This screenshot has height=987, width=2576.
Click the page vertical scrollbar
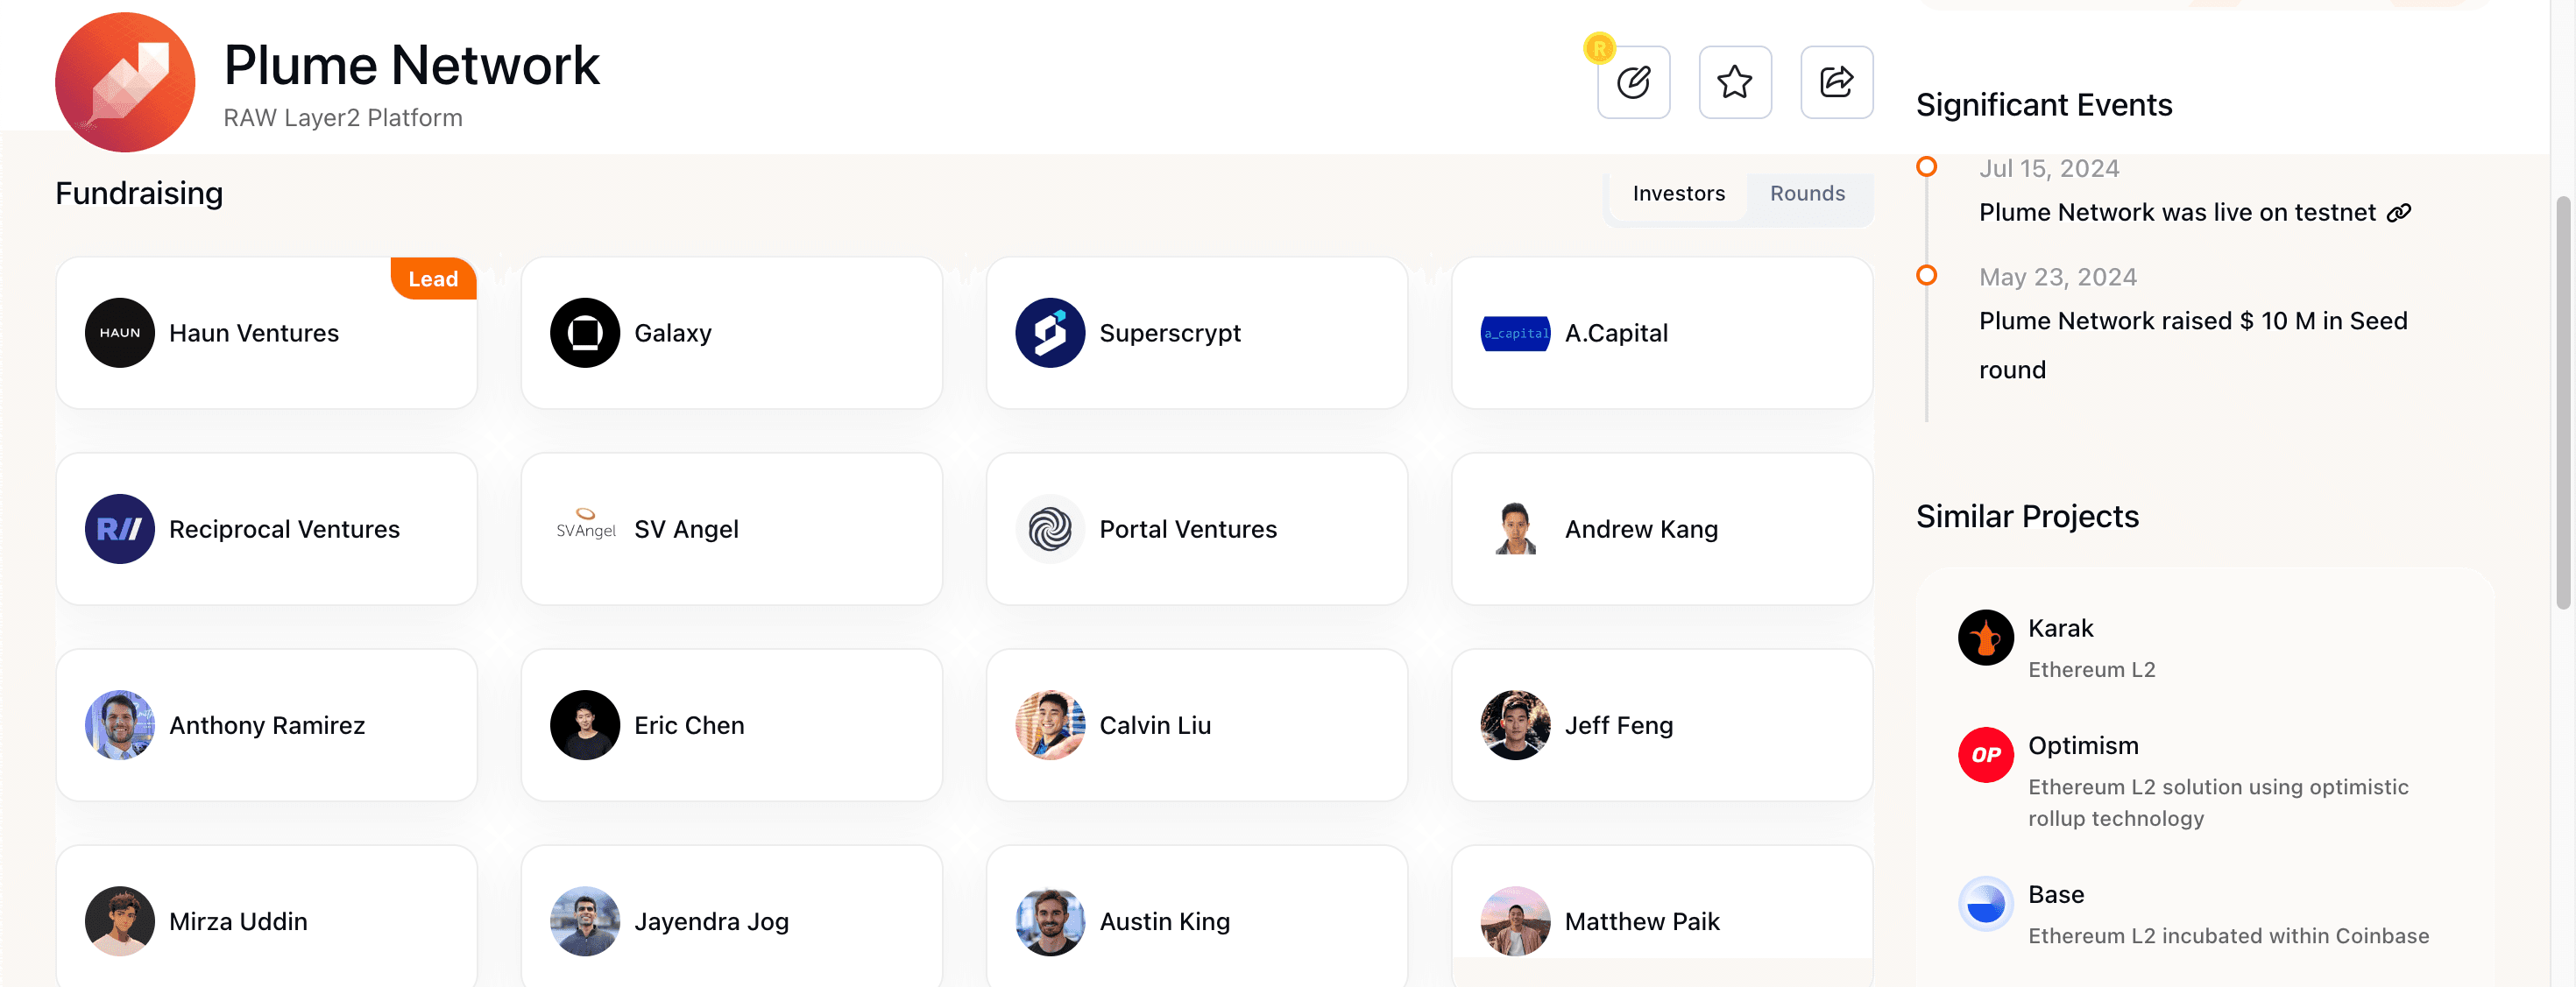[2562, 400]
